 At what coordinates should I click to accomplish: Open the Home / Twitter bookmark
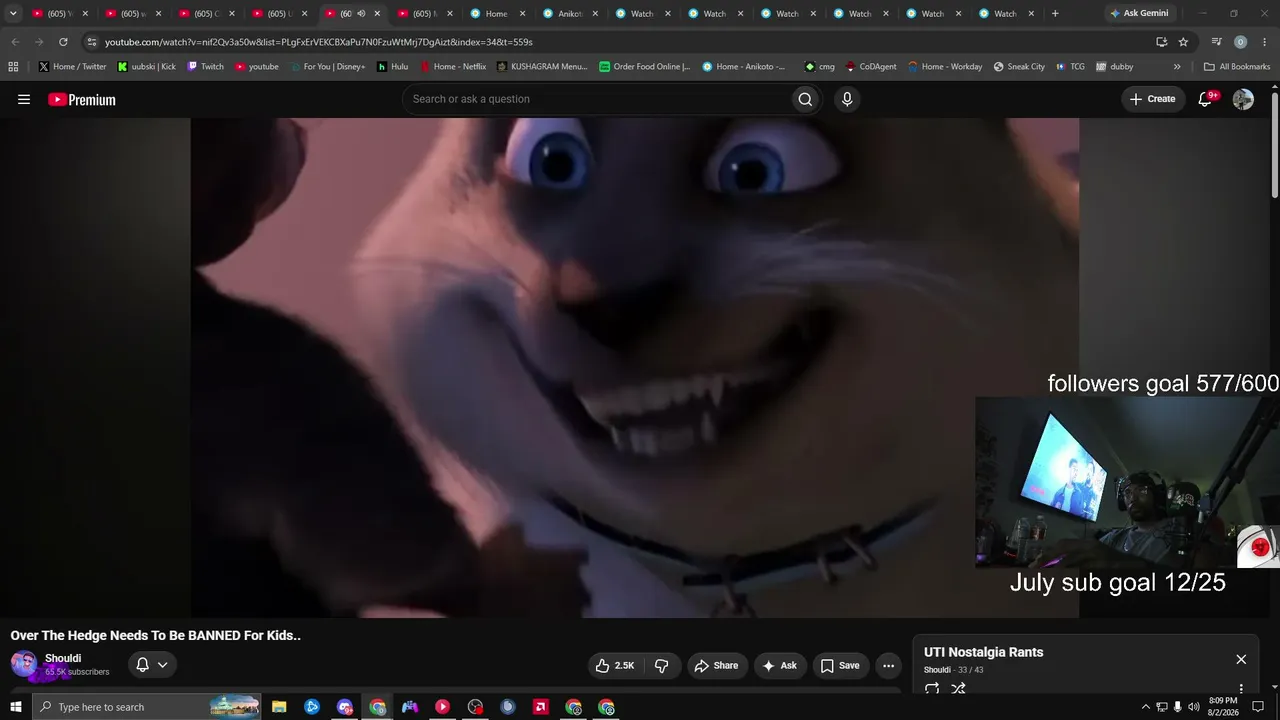coord(72,67)
